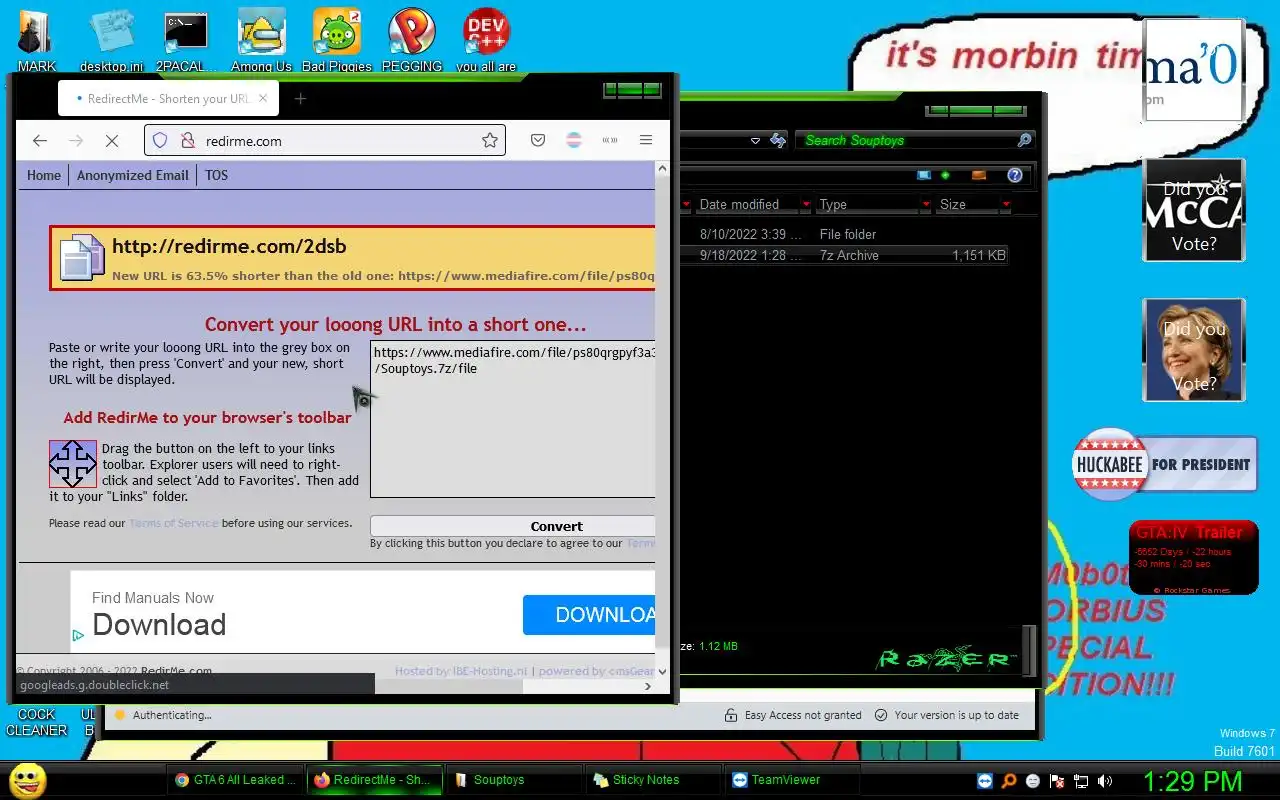Image resolution: width=1280 pixels, height=800 pixels.
Task: Click the double-bracket extension icon in Firefox toolbar
Action: [x=610, y=141]
